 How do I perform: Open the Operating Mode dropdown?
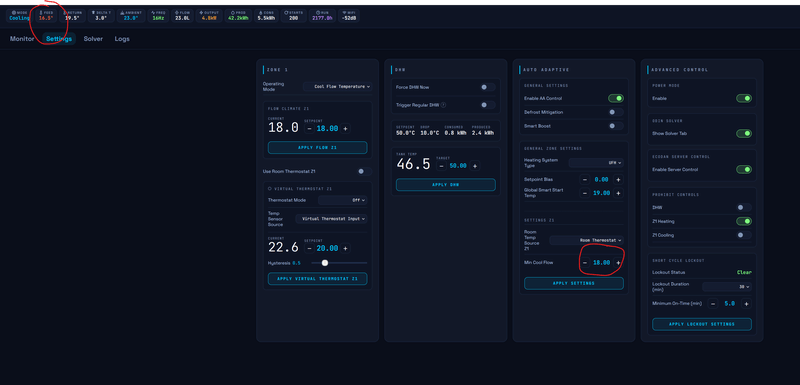pyautogui.click(x=338, y=87)
